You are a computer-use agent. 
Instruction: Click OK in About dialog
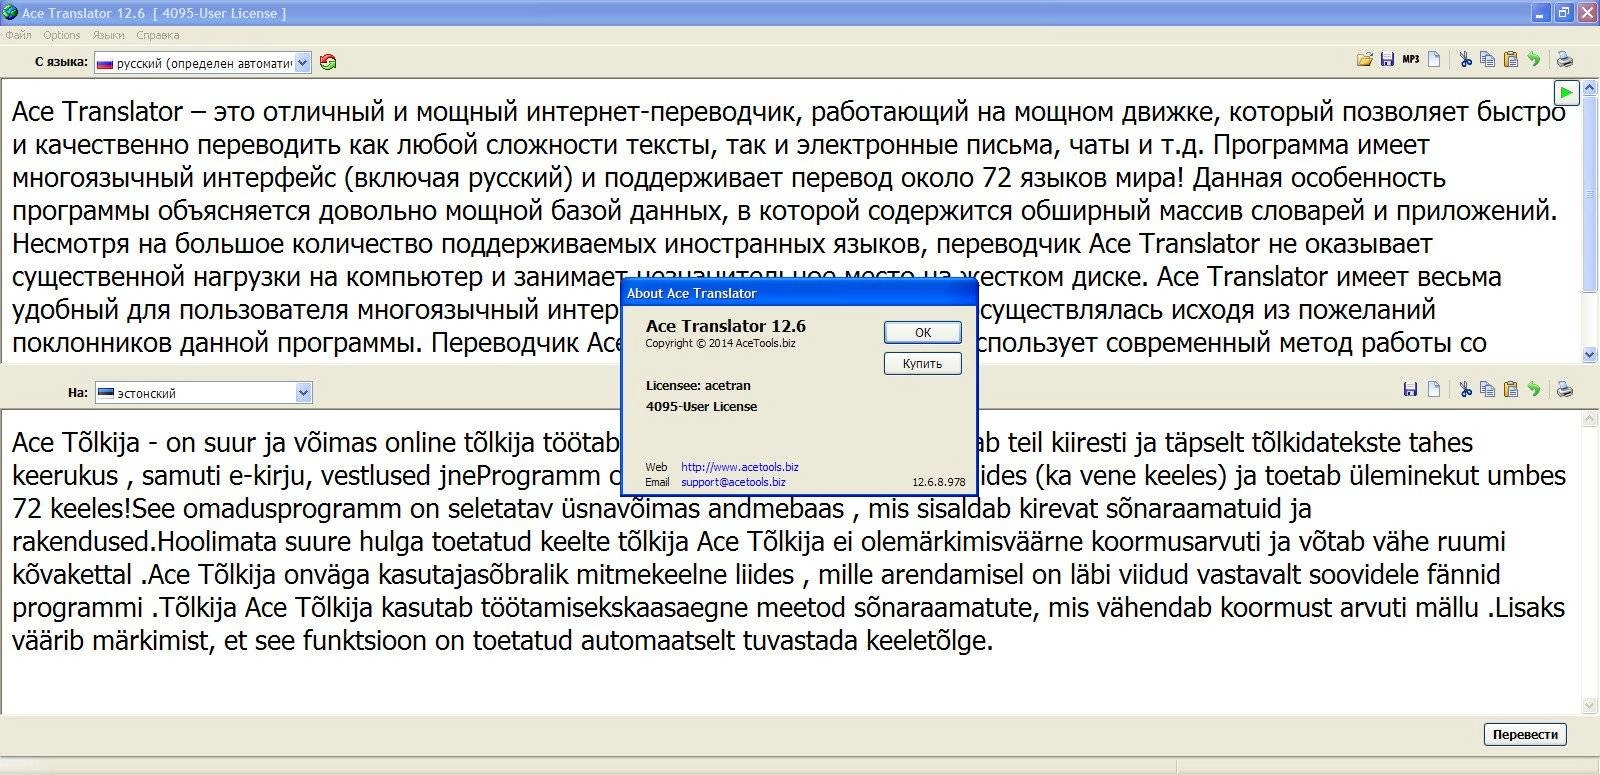[923, 332]
